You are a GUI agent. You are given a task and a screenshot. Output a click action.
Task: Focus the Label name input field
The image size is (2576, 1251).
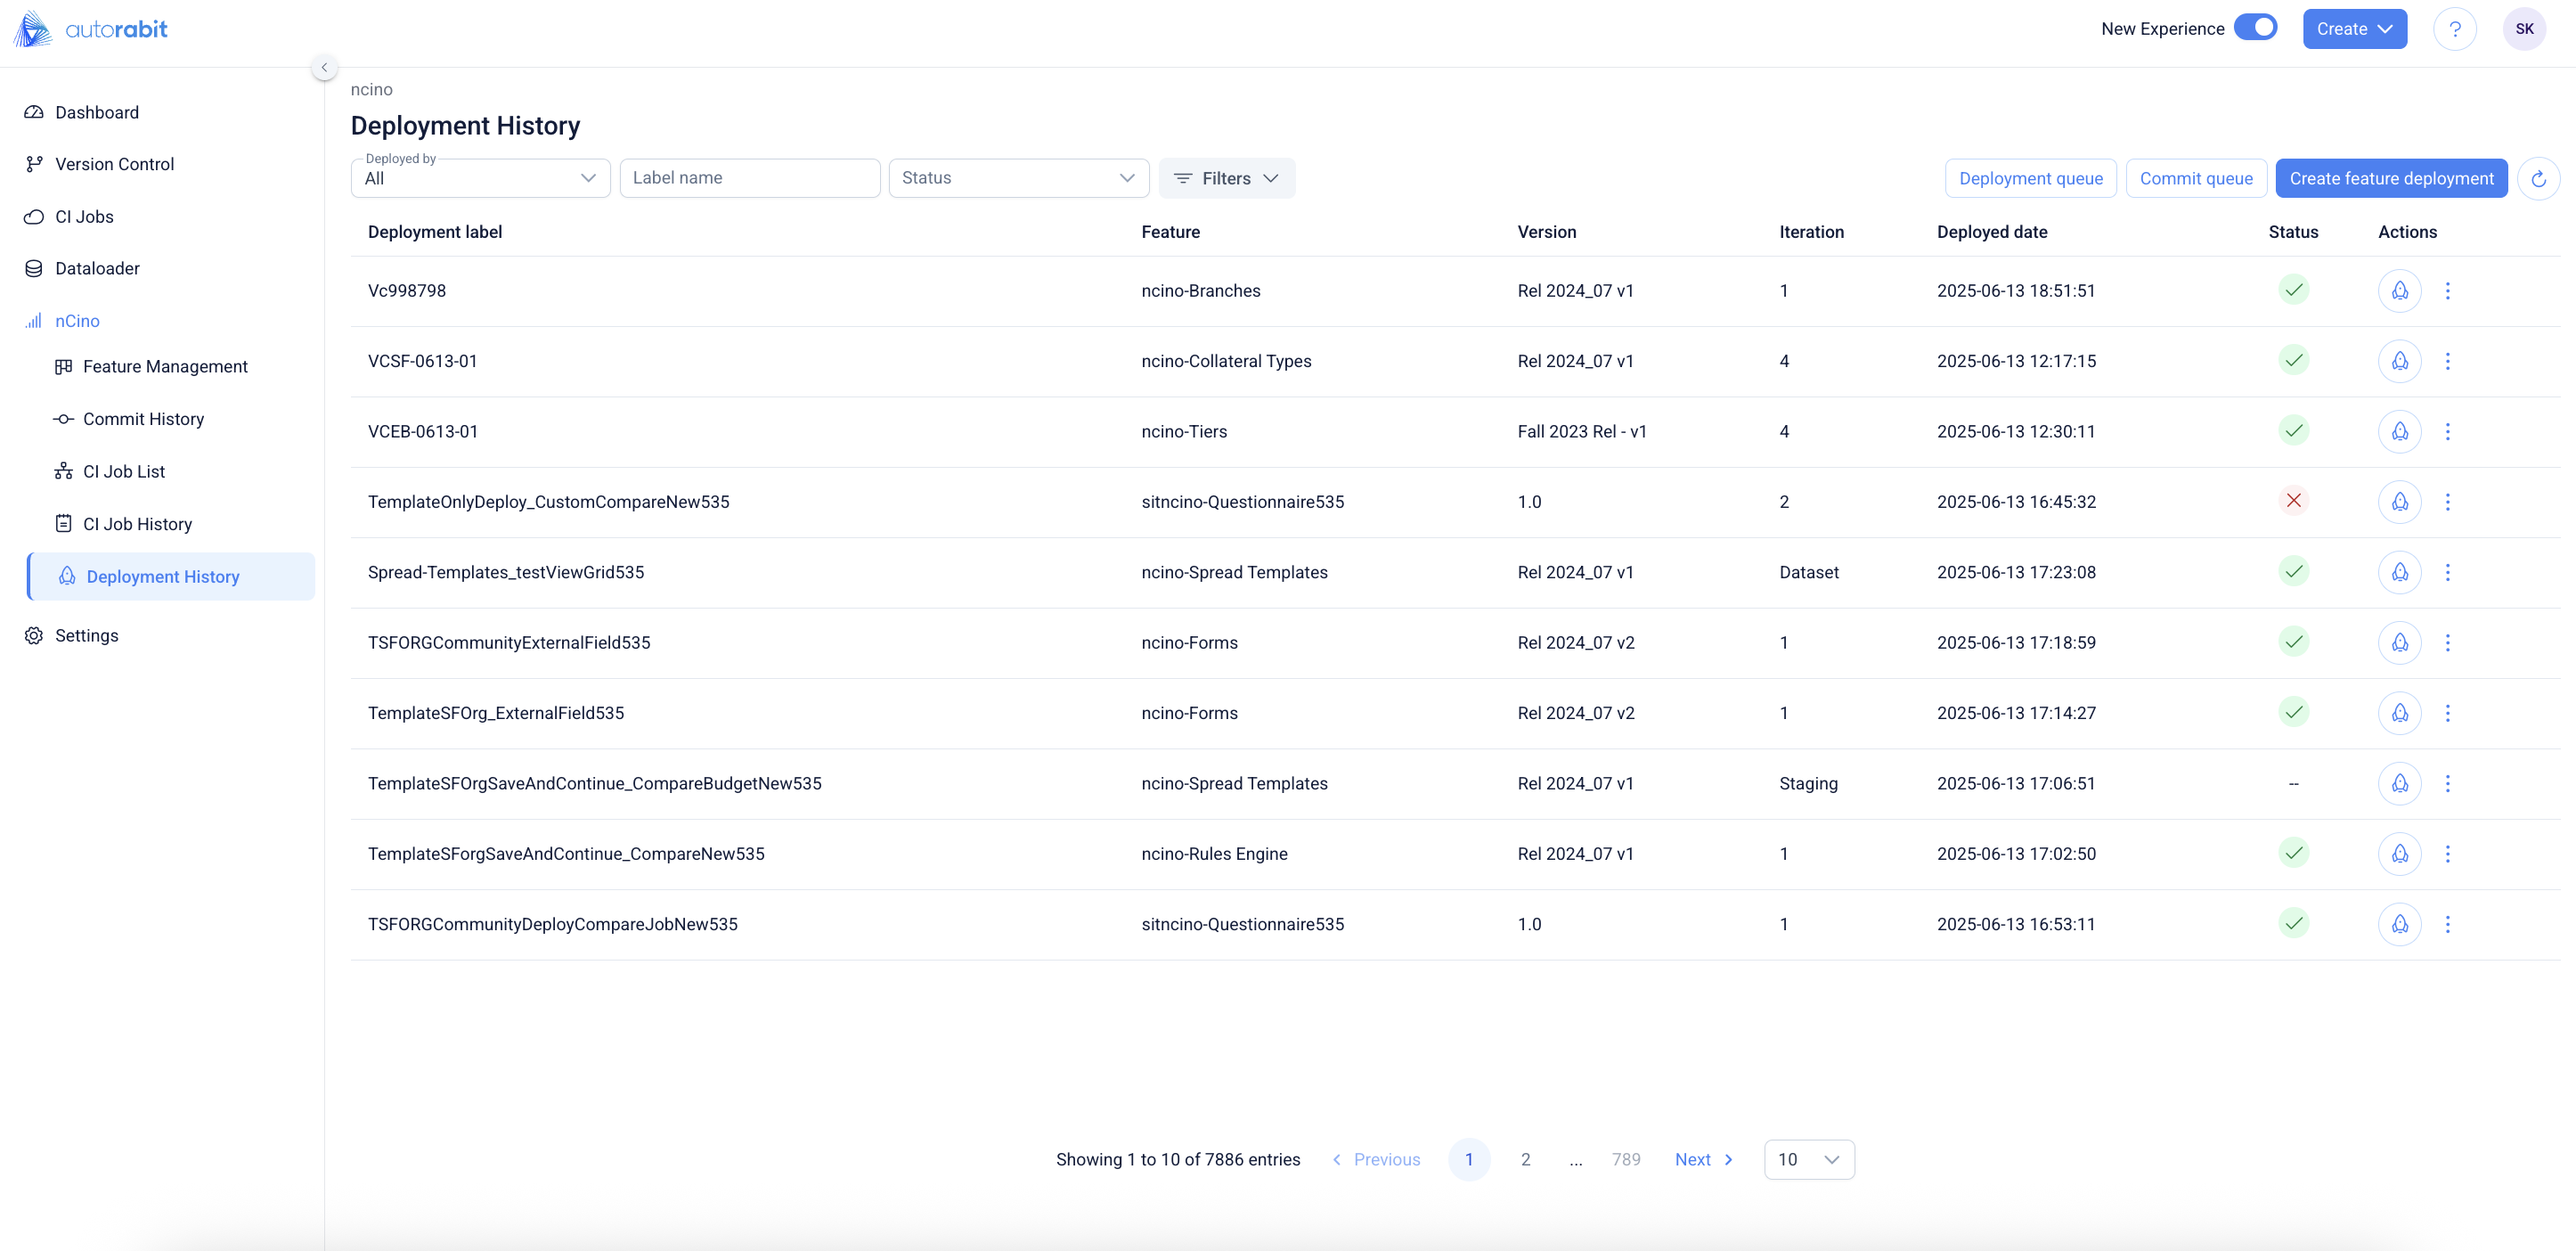pos(749,178)
